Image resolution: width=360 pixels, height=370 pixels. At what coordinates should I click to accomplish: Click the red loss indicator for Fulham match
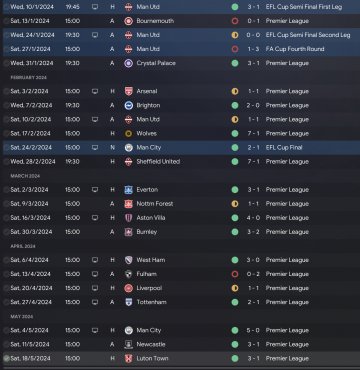point(235,274)
